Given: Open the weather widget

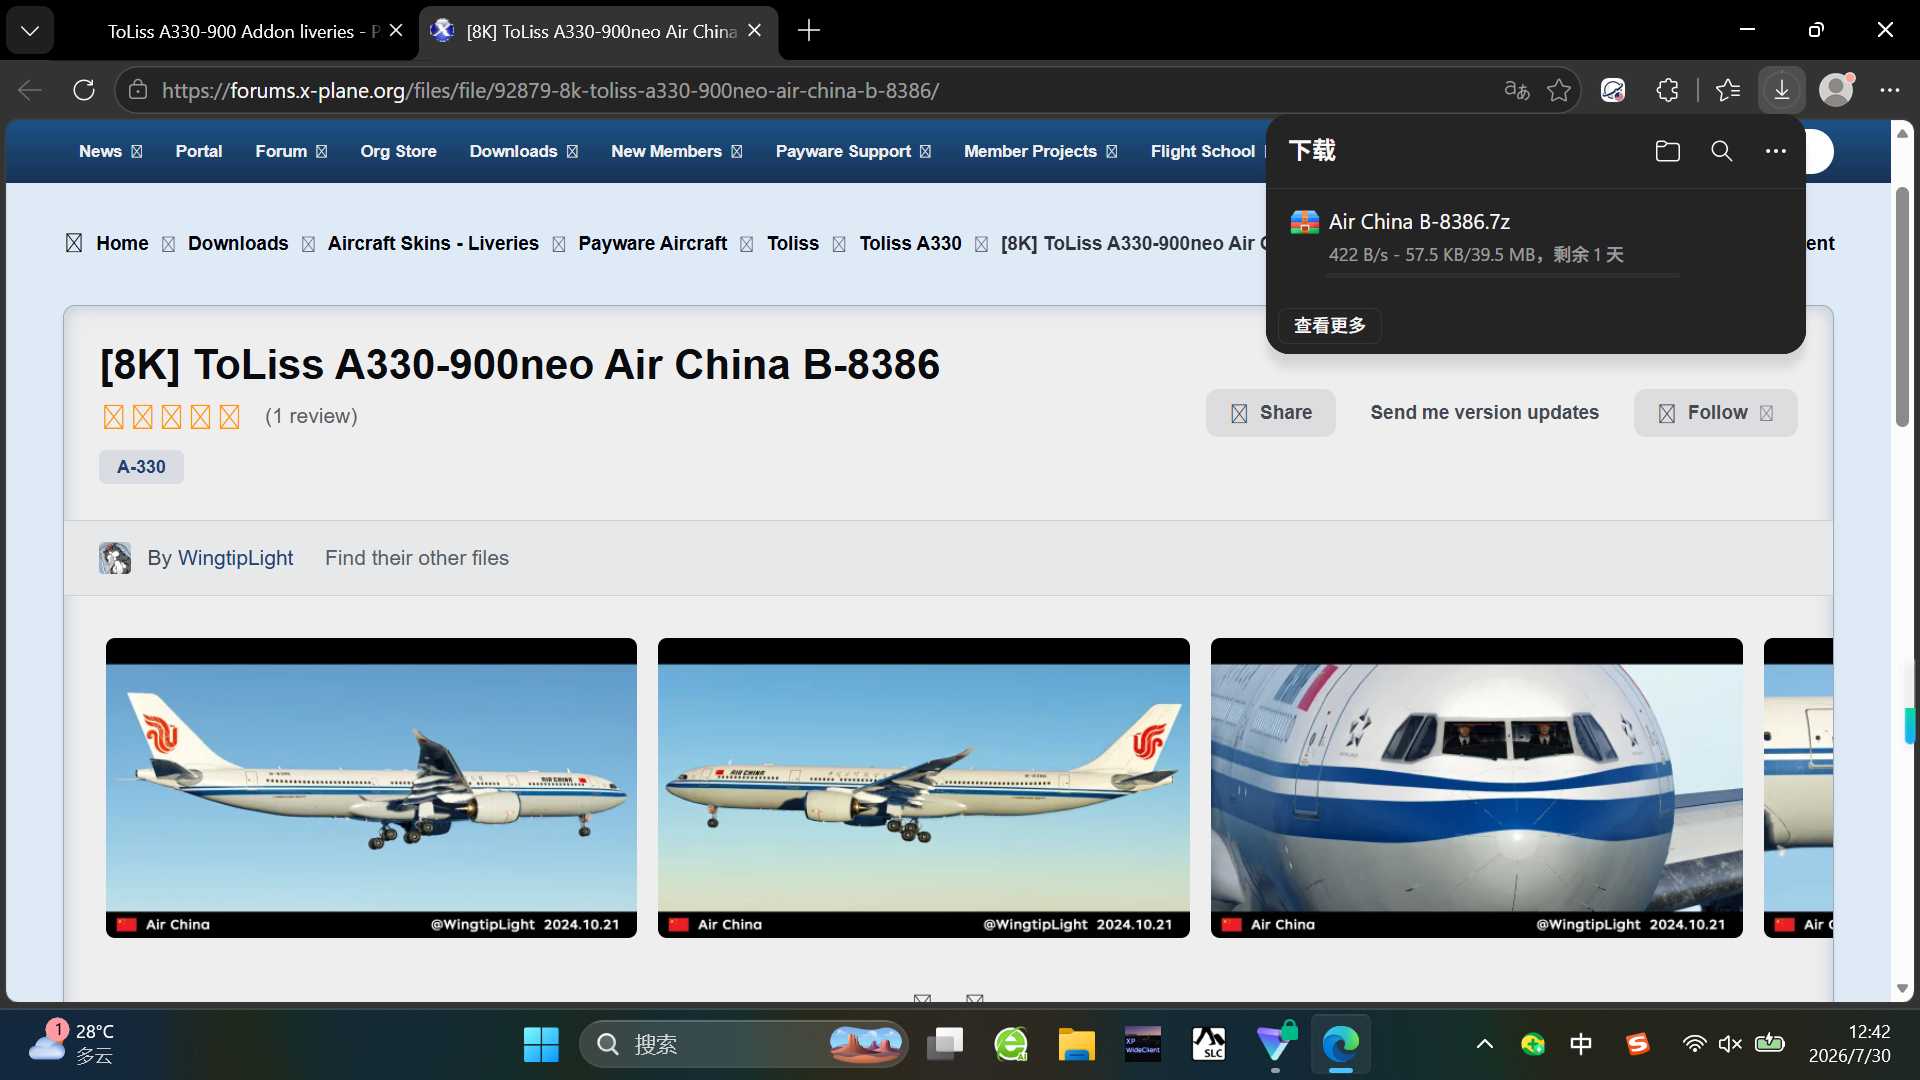Looking at the screenshot, I should coord(72,1043).
